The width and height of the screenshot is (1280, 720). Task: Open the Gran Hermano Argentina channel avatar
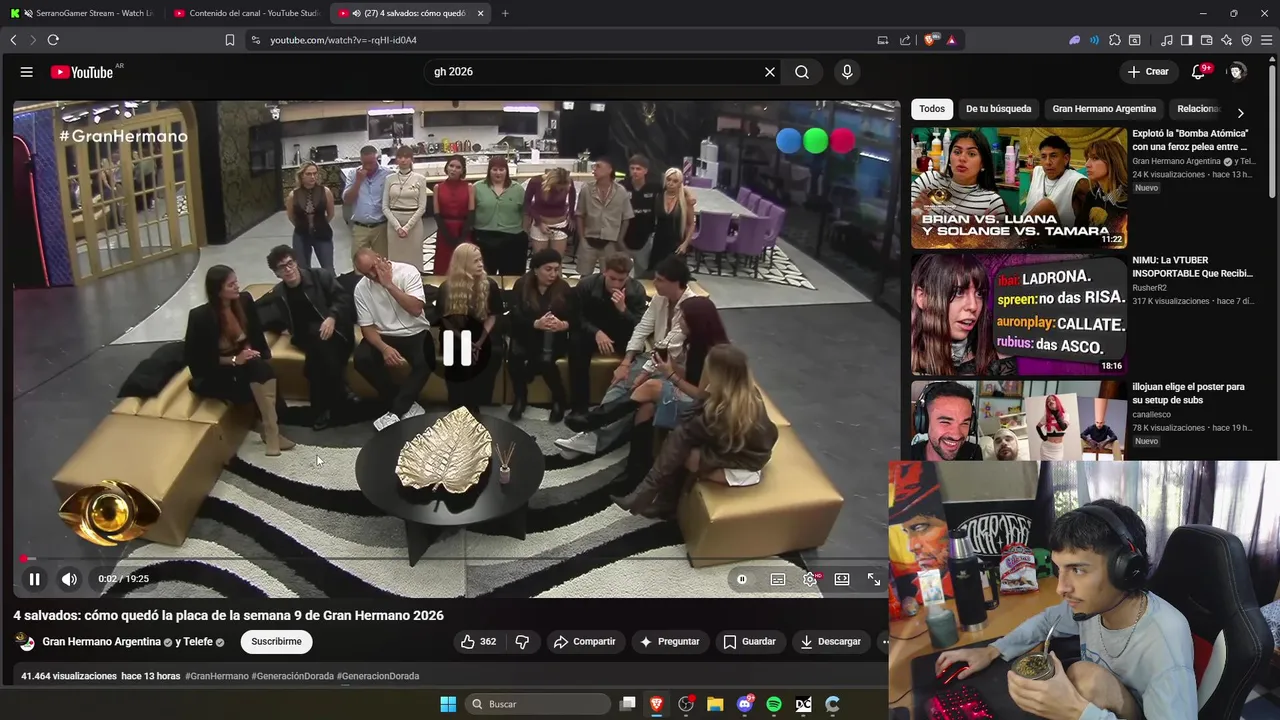coord(27,642)
